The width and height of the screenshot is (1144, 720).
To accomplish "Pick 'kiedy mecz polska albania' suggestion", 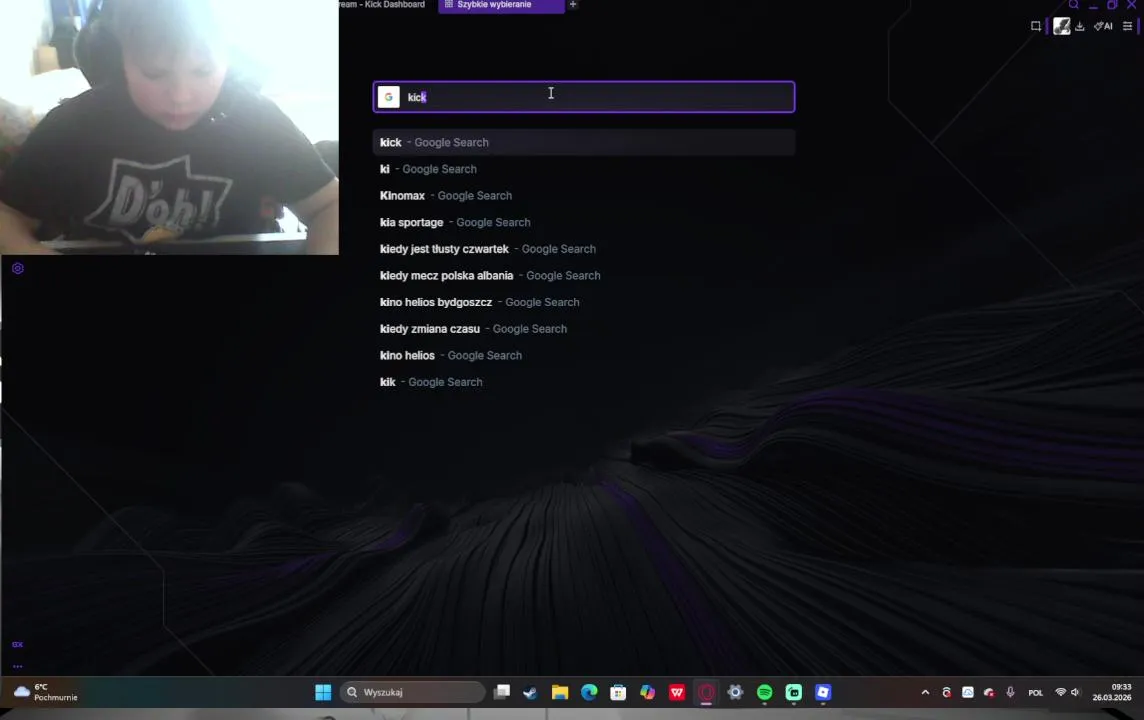I will pos(584,276).
